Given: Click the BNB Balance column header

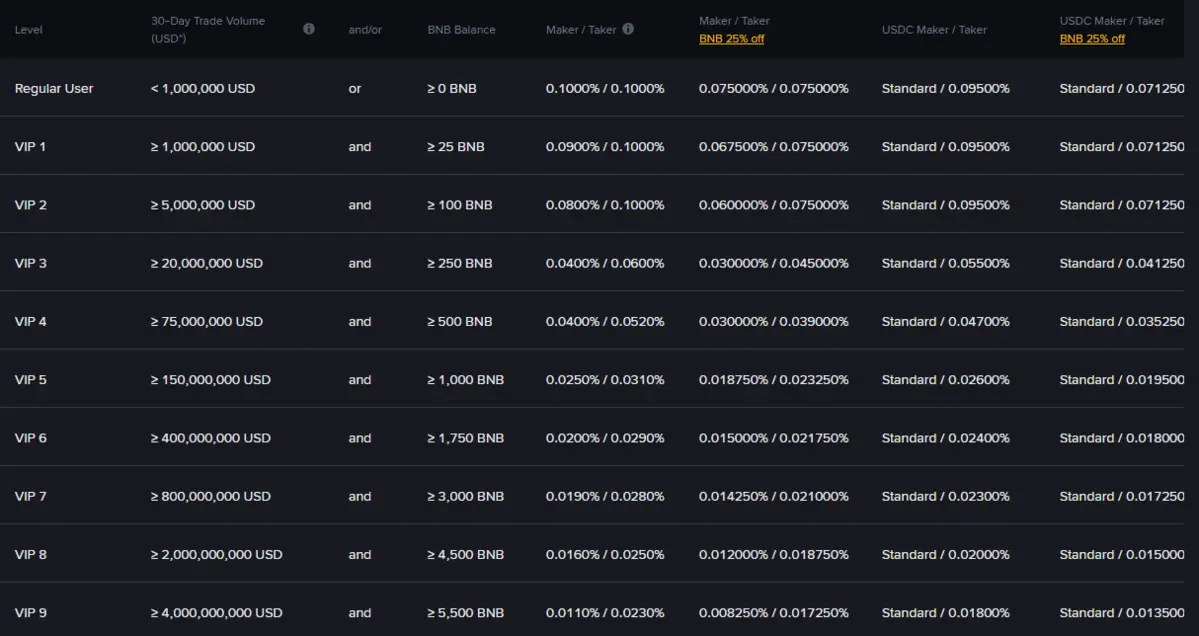Looking at the screenshot, I should (x=461, y=30).
